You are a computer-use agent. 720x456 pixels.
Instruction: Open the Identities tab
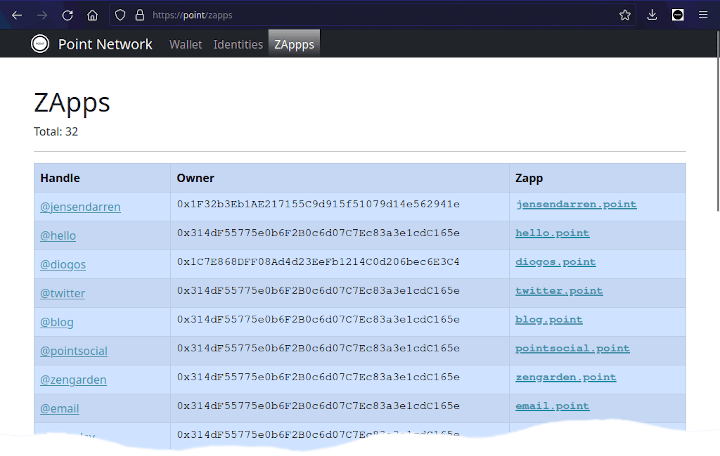click(x=238, y=44)
